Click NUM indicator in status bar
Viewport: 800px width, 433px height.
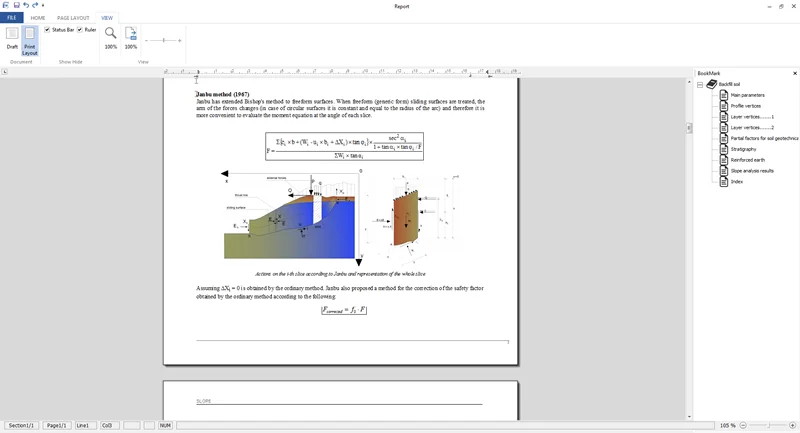tap(165, 425)
